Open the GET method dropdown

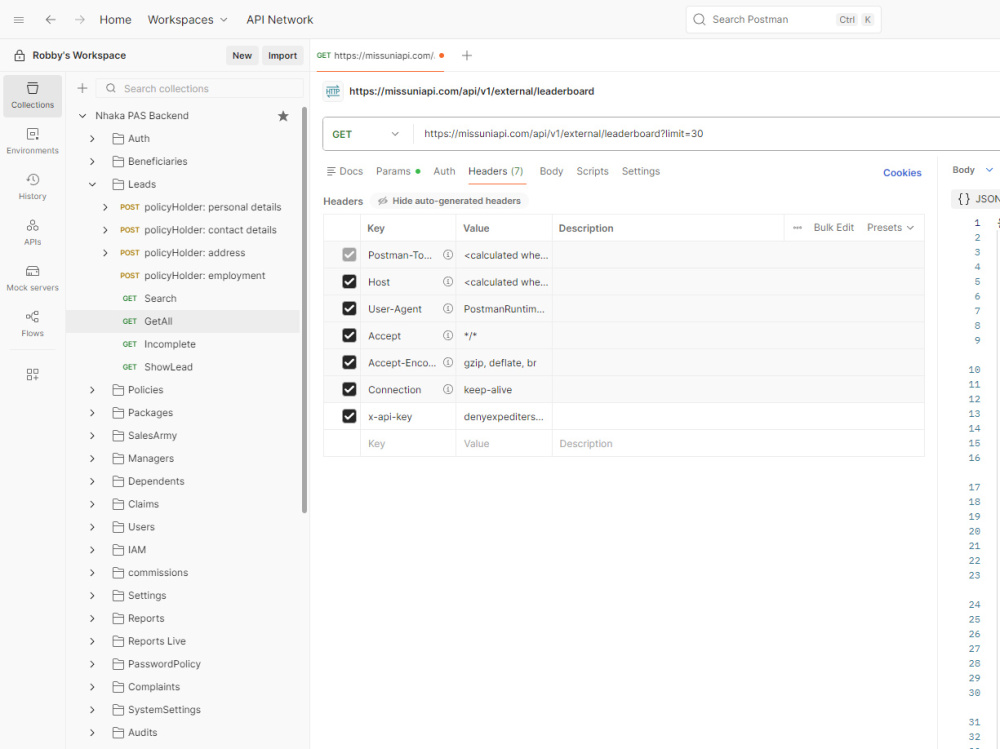pos(366,134)
